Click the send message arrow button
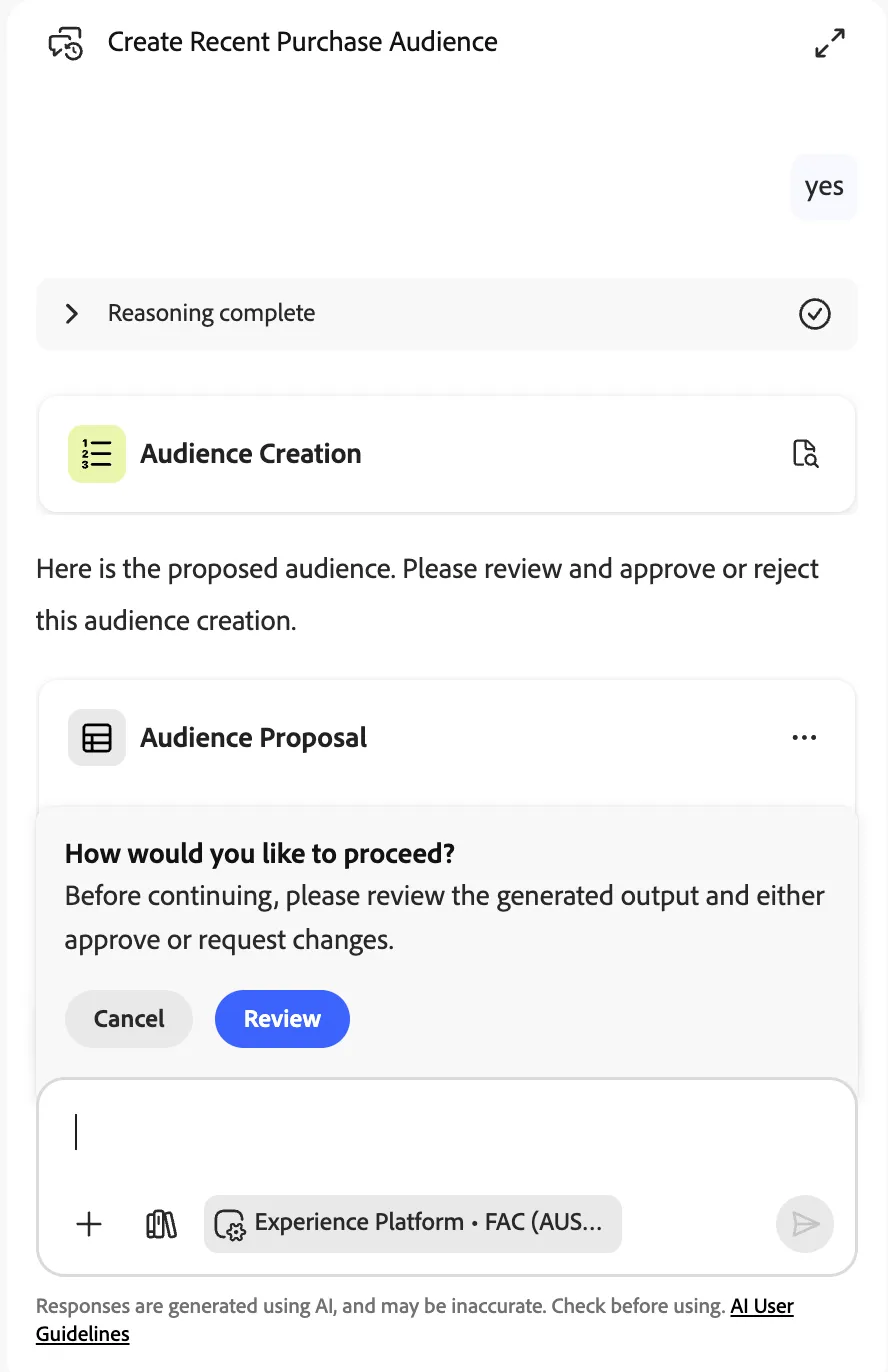This screenshot has height=1372, width=888. pos(805,1224)
